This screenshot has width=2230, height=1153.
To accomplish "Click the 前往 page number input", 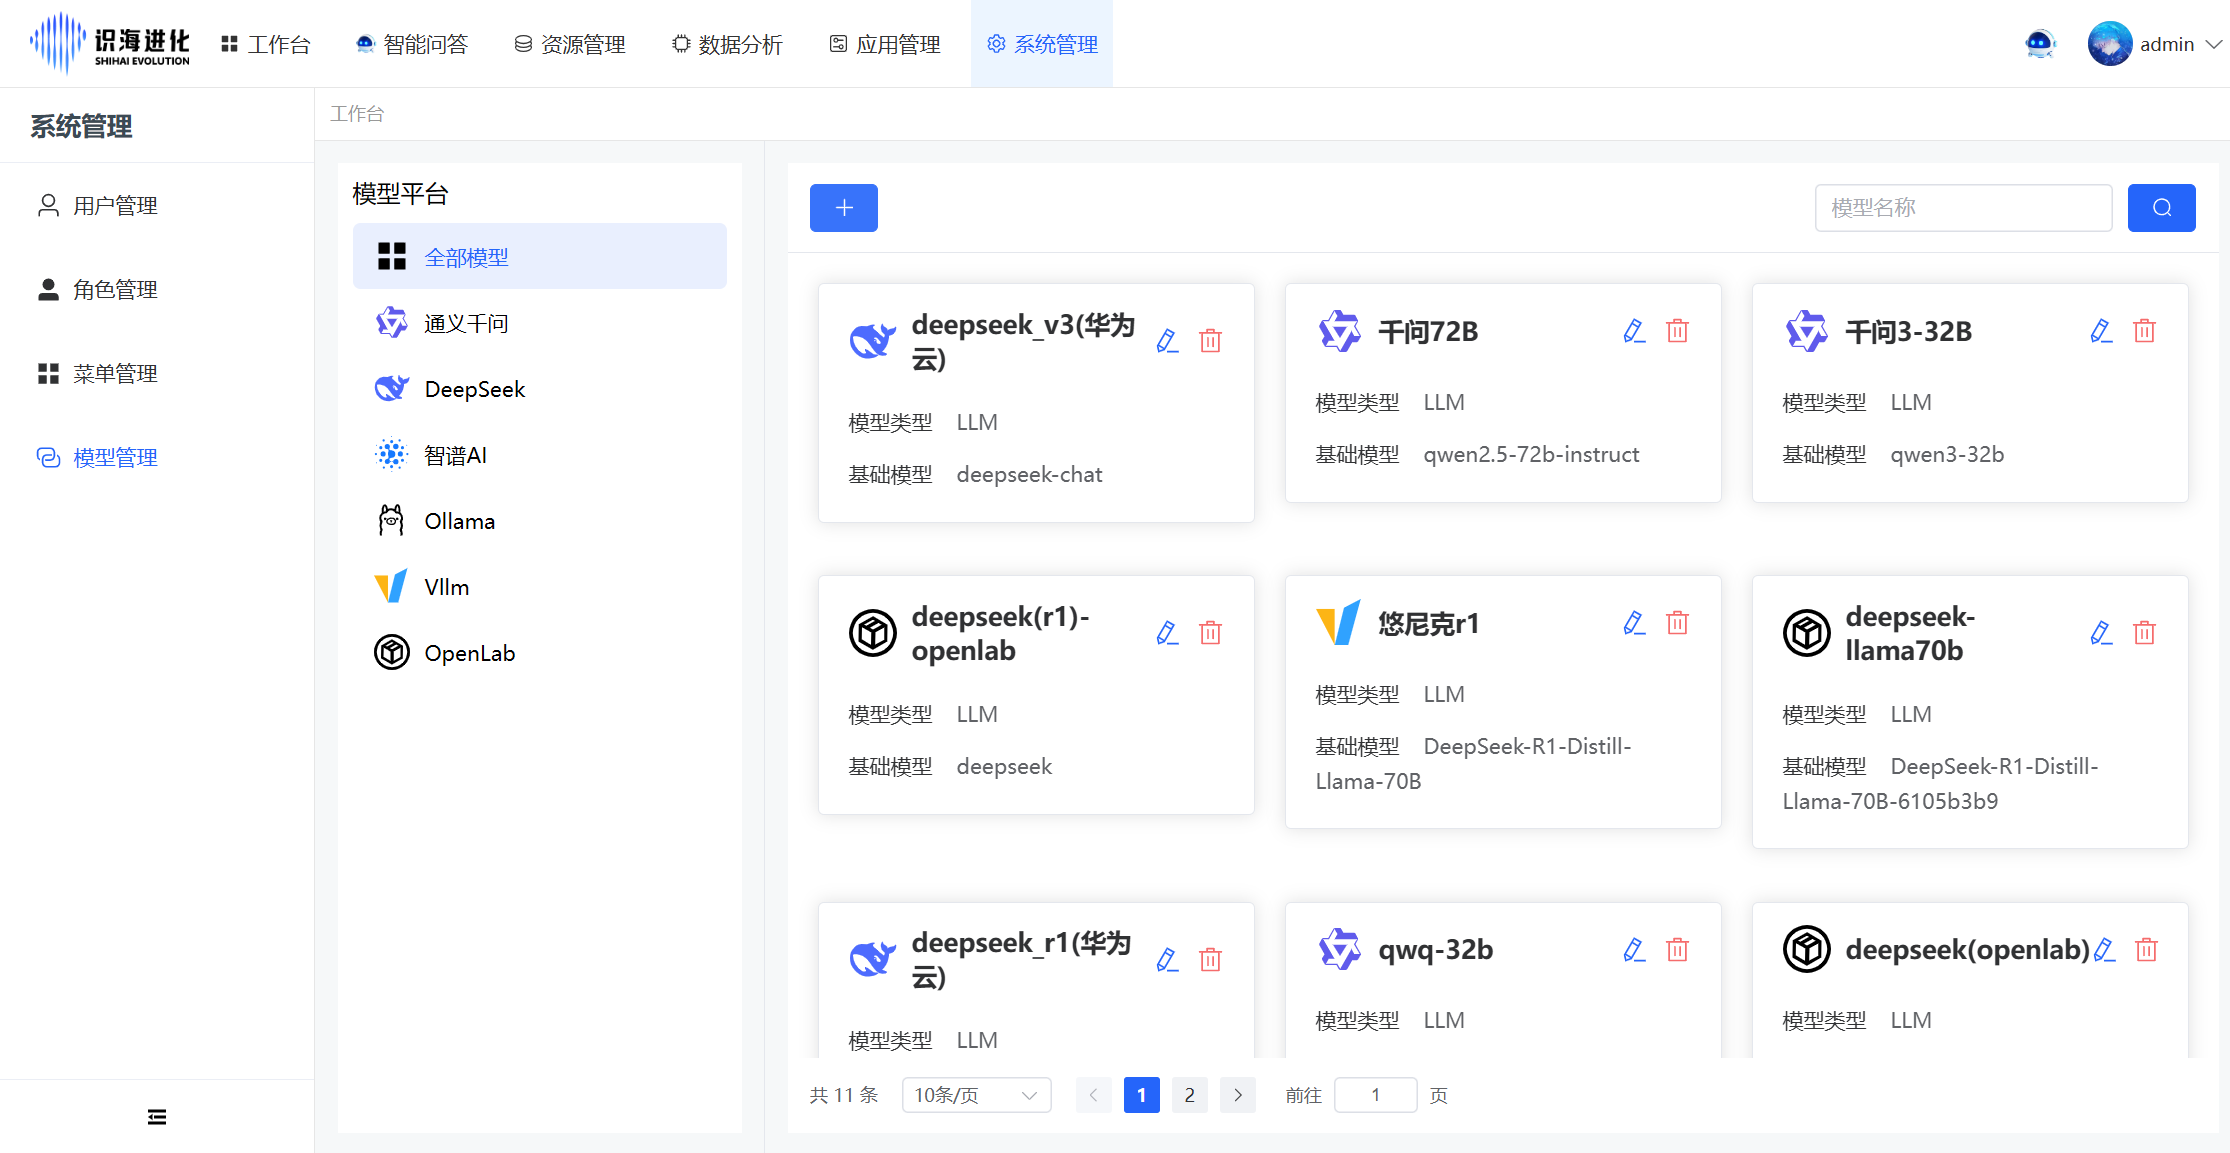I will [x=1375, y=1095].
